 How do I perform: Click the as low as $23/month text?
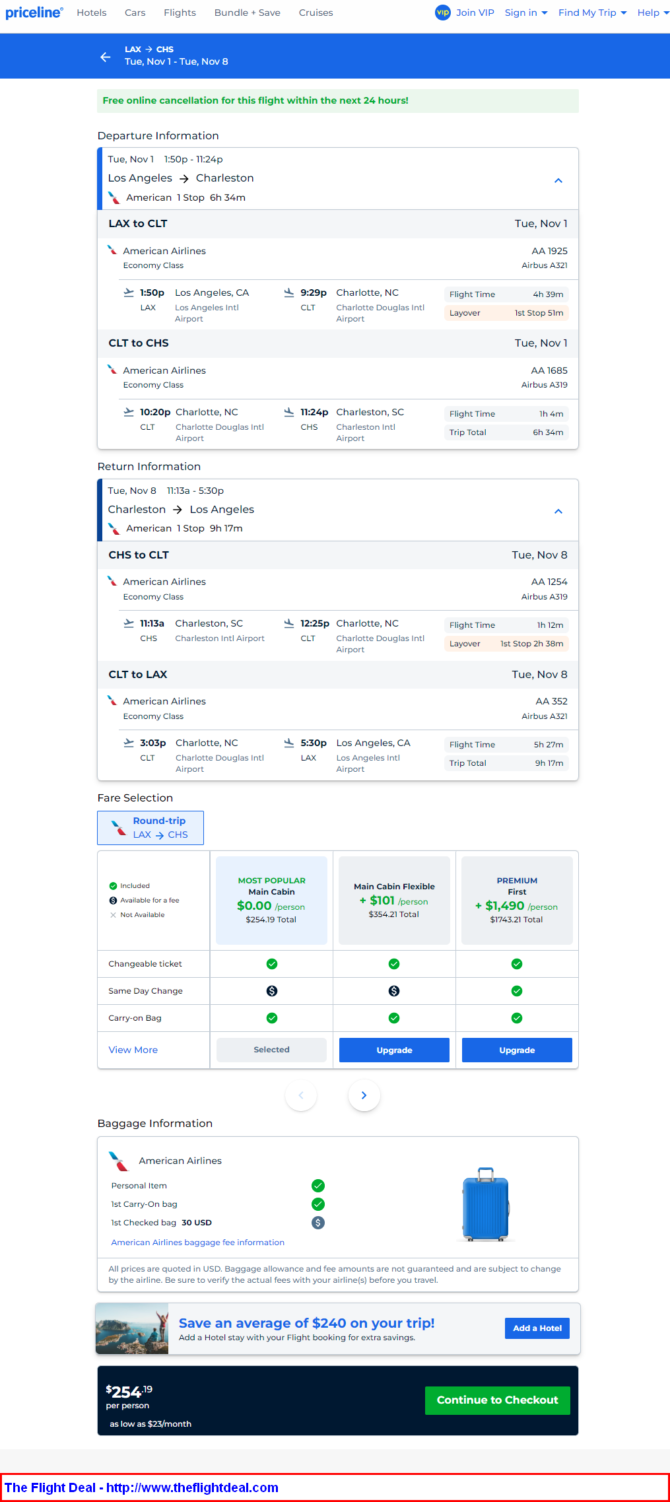click(150, 1424)
